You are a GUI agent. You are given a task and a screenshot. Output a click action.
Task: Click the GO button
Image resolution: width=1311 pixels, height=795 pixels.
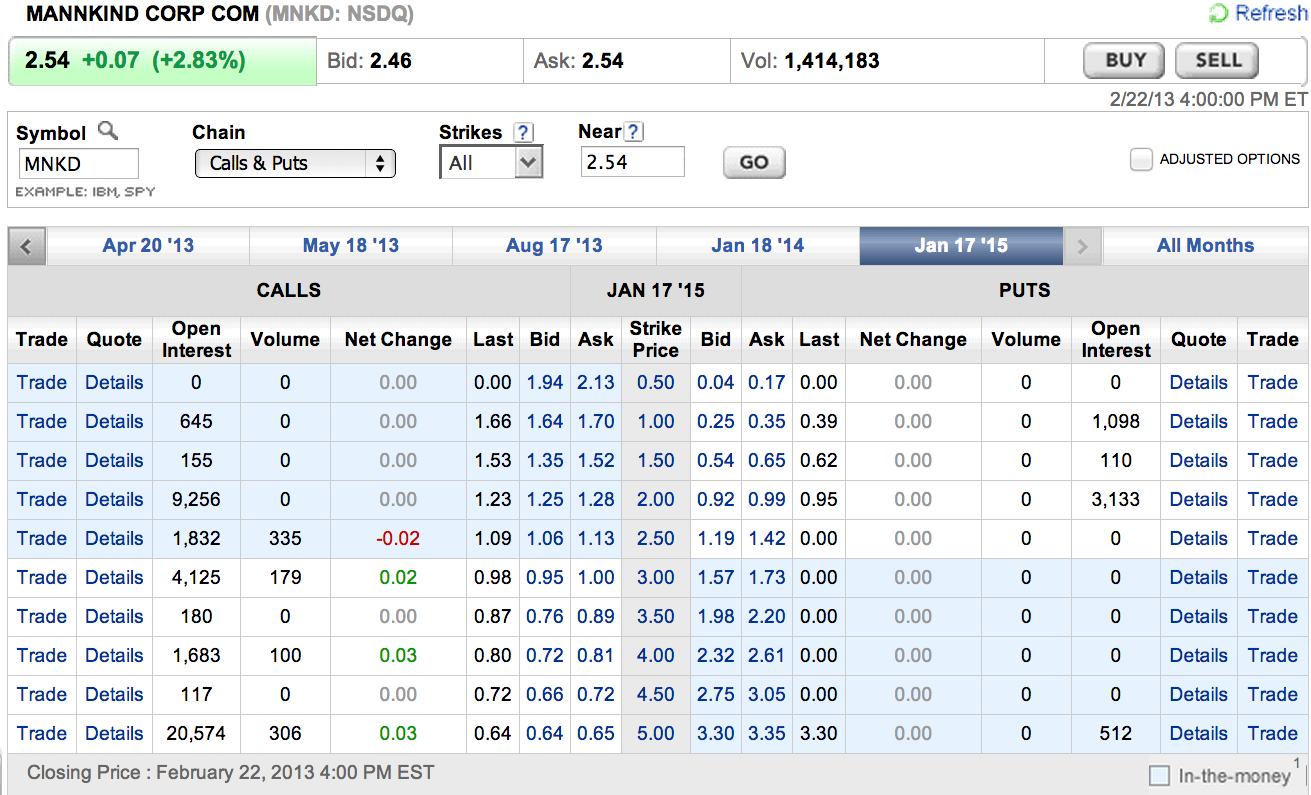click(754, 163)
